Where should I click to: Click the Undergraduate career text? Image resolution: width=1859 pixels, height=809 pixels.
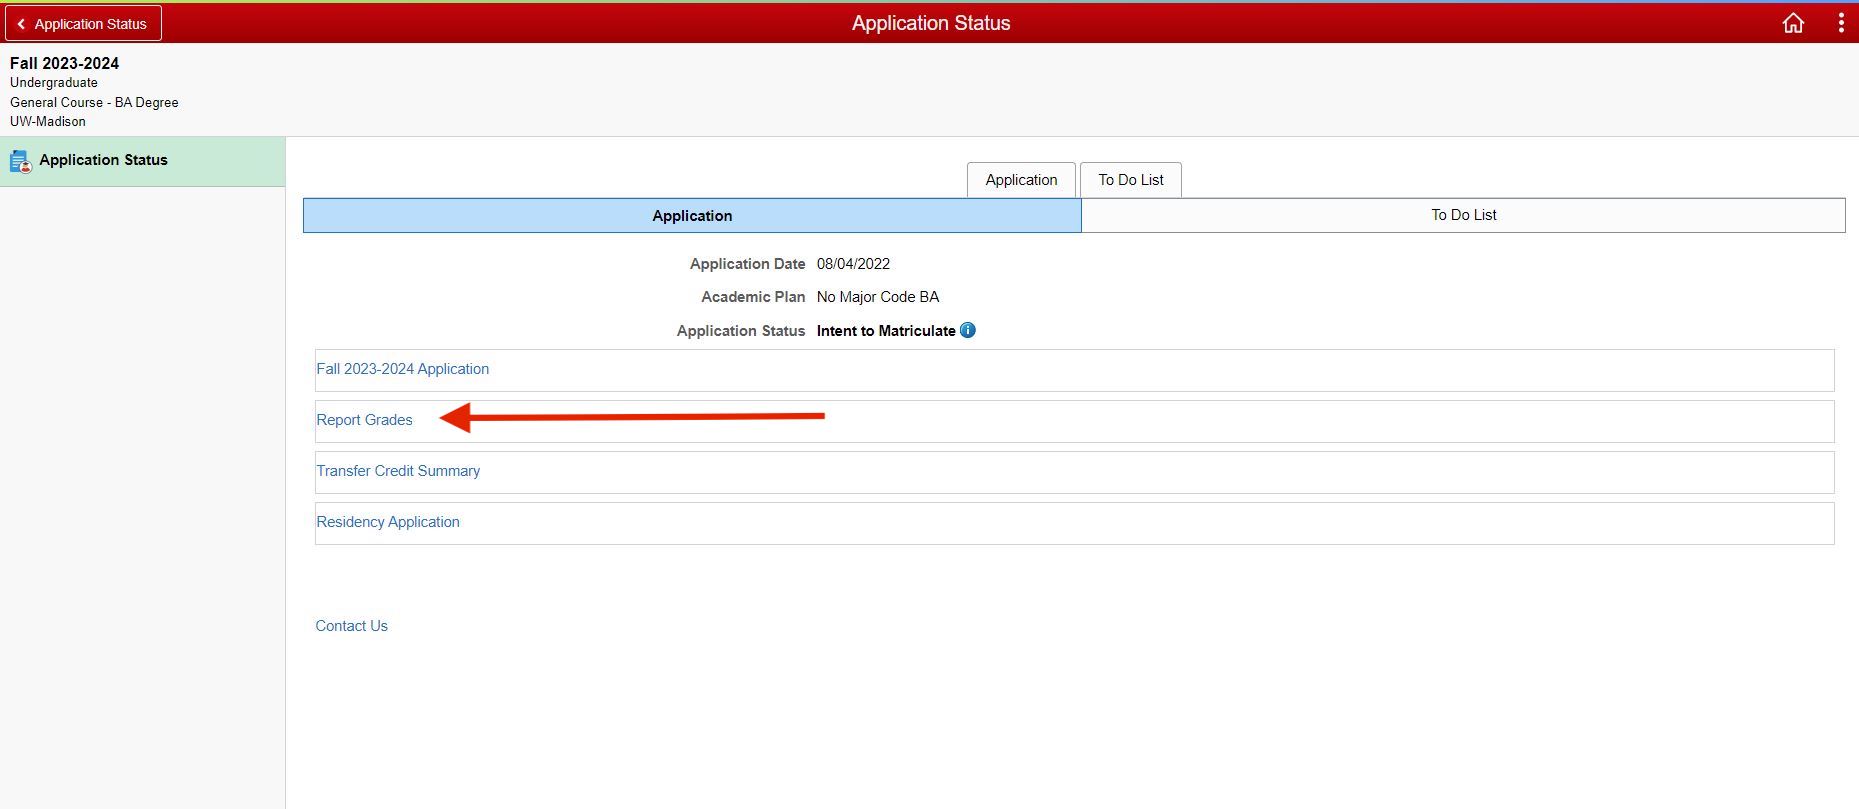pyautogui.click(x=54, y=83)
